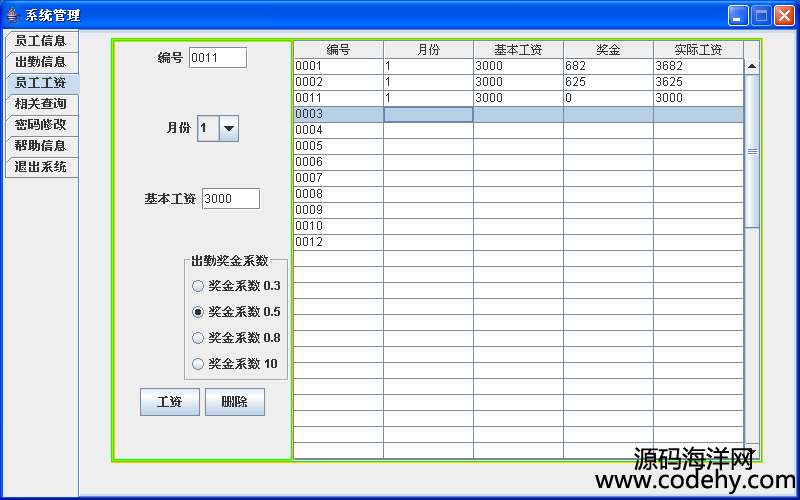Open the 月份 dropdown arrow
The height and width of the screenshot is (500, 800).
tap(229, 128)
